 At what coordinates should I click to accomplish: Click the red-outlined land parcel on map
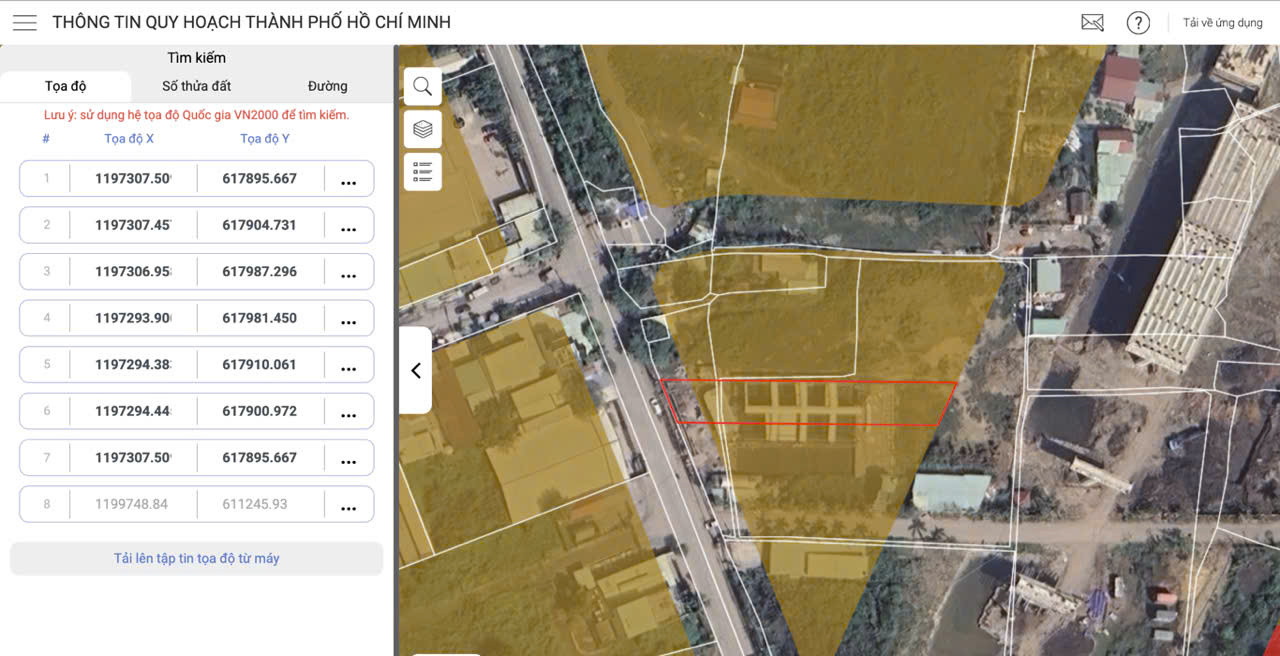pyautogui.click(x=810, y=403)
